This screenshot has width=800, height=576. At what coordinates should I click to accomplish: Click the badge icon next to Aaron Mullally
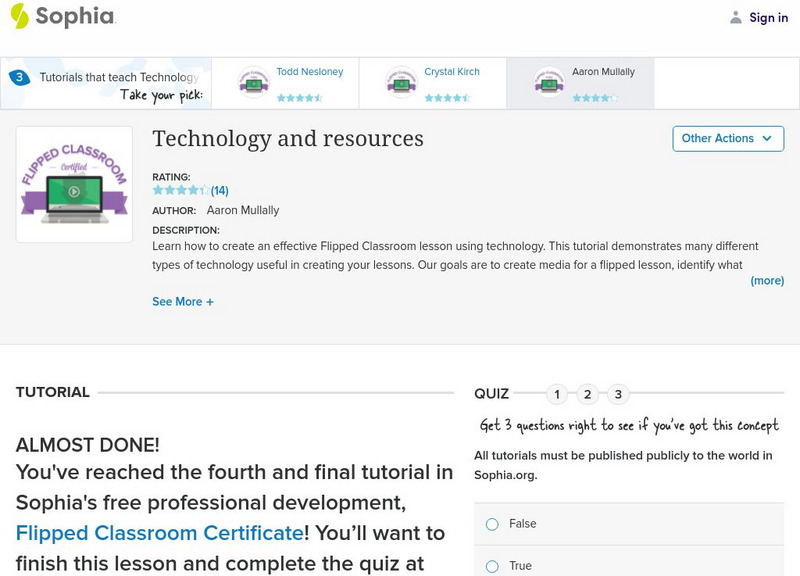pos(548,82)
